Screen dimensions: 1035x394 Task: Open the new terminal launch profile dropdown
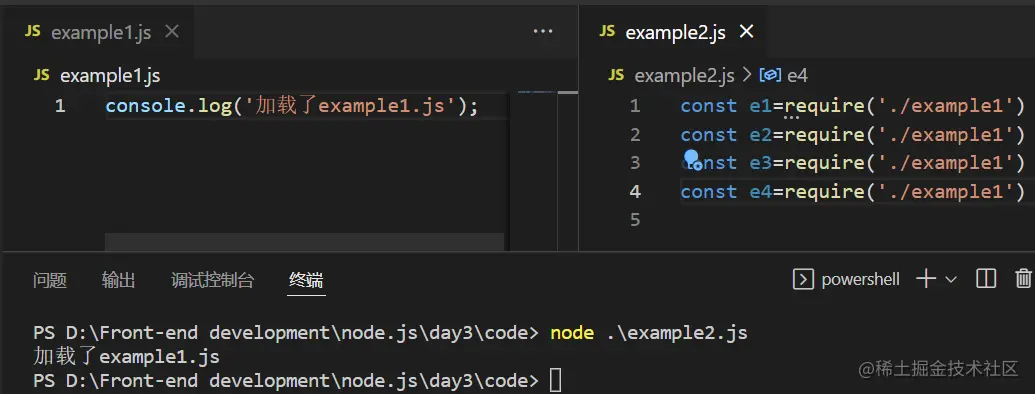(x=951, y=279)
